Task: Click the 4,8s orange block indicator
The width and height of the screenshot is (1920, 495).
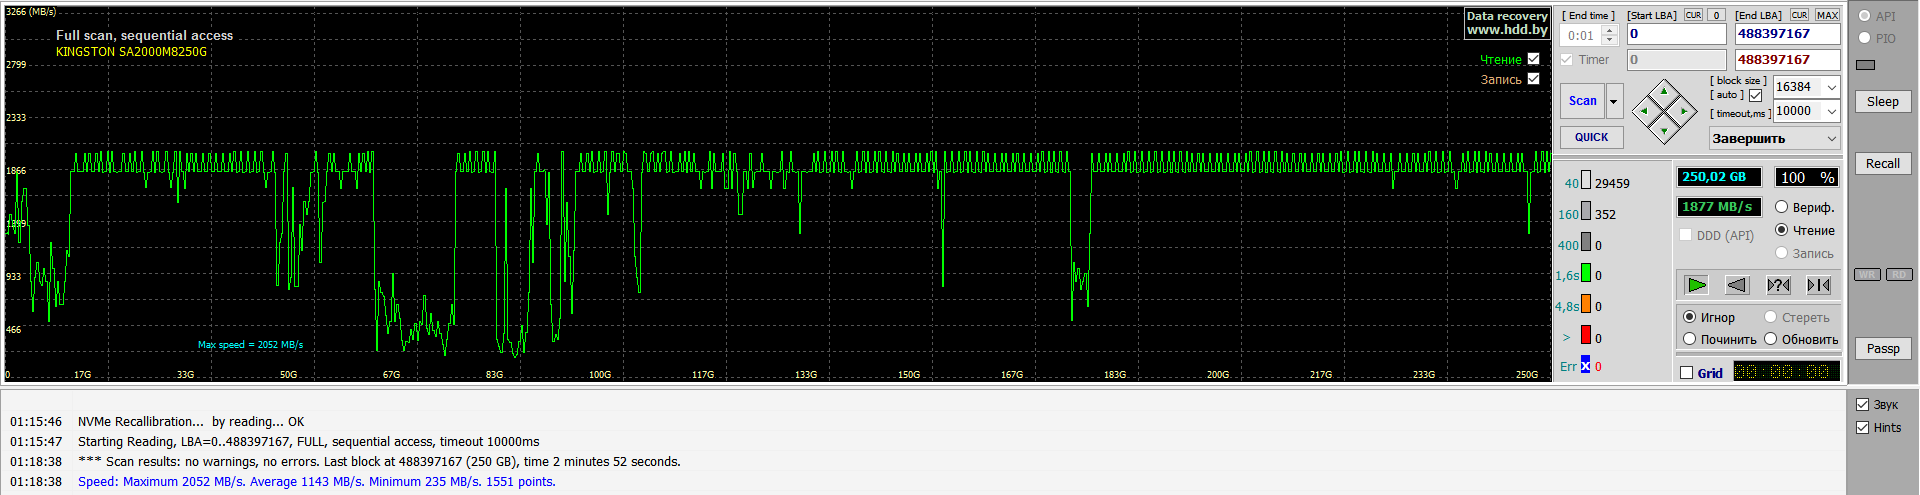Action: click(x=1585, y=303)
